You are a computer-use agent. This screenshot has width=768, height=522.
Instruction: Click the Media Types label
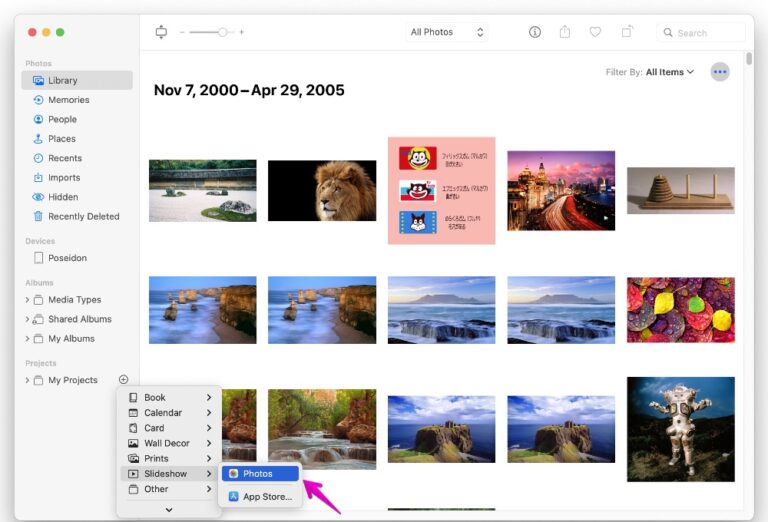point(74,300)
